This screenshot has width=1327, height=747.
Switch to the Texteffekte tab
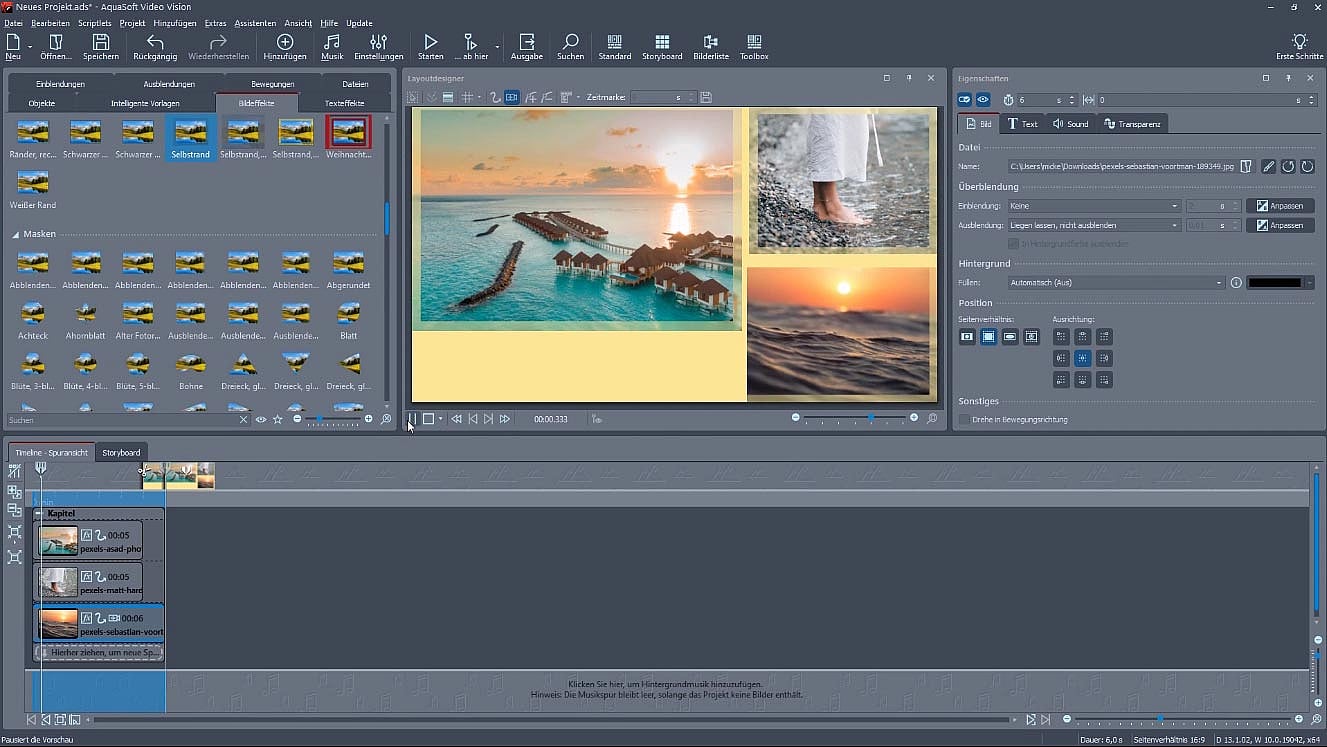[345, 103]
